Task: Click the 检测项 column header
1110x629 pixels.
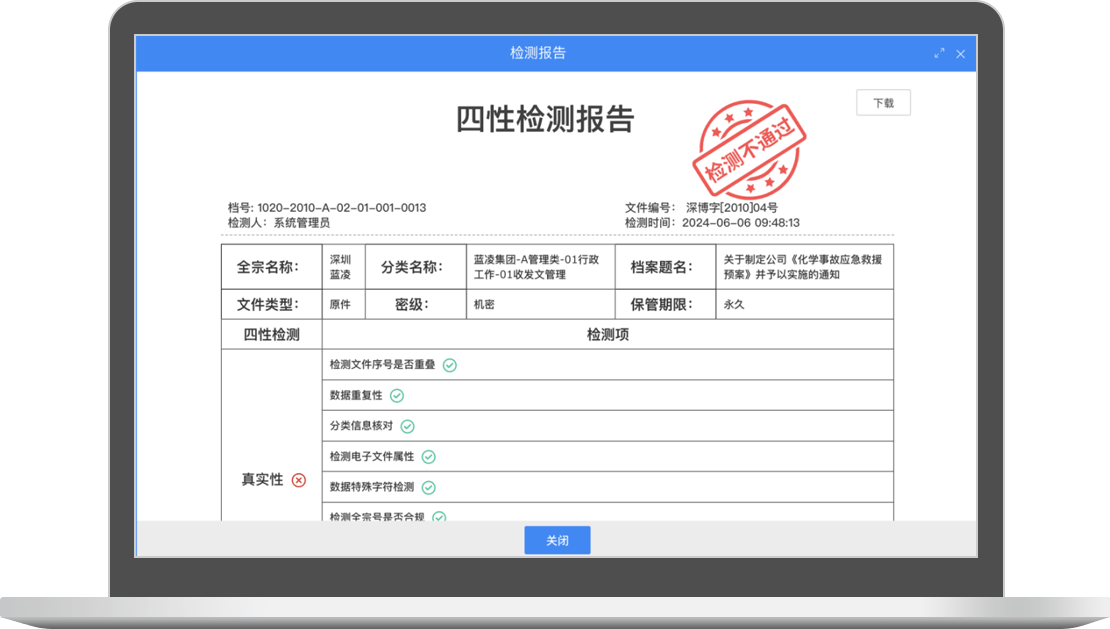Action: click(x=607, y=335)
